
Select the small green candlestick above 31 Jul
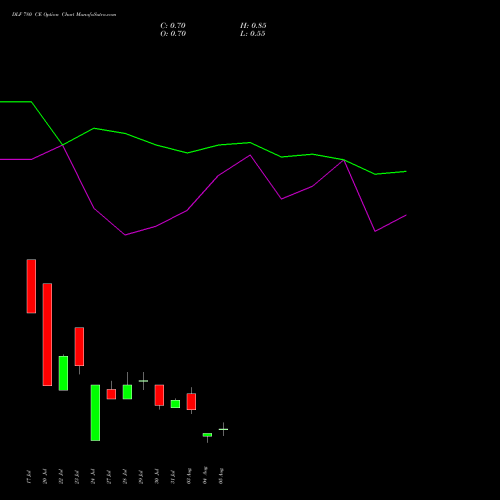pyautogui.click(x=175, y=404)
